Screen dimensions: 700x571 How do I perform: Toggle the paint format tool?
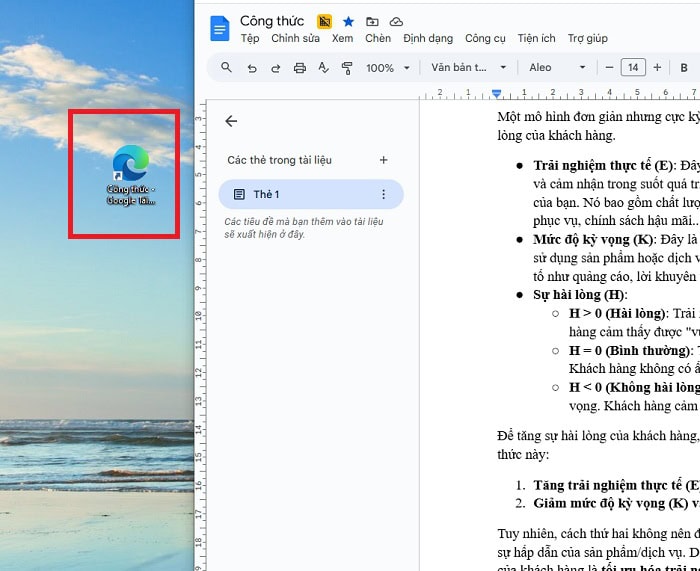pos(347,68)
